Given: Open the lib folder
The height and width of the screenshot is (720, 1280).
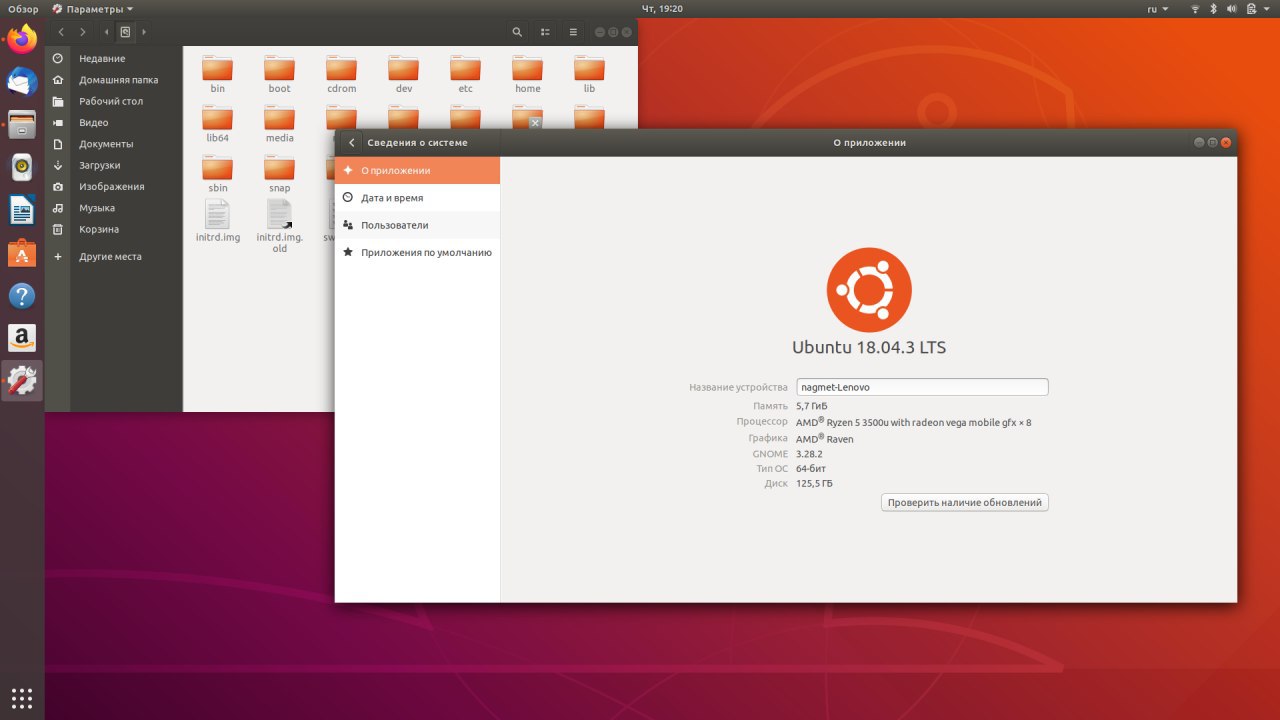Looking at the screenshot, I should [589, 74].
